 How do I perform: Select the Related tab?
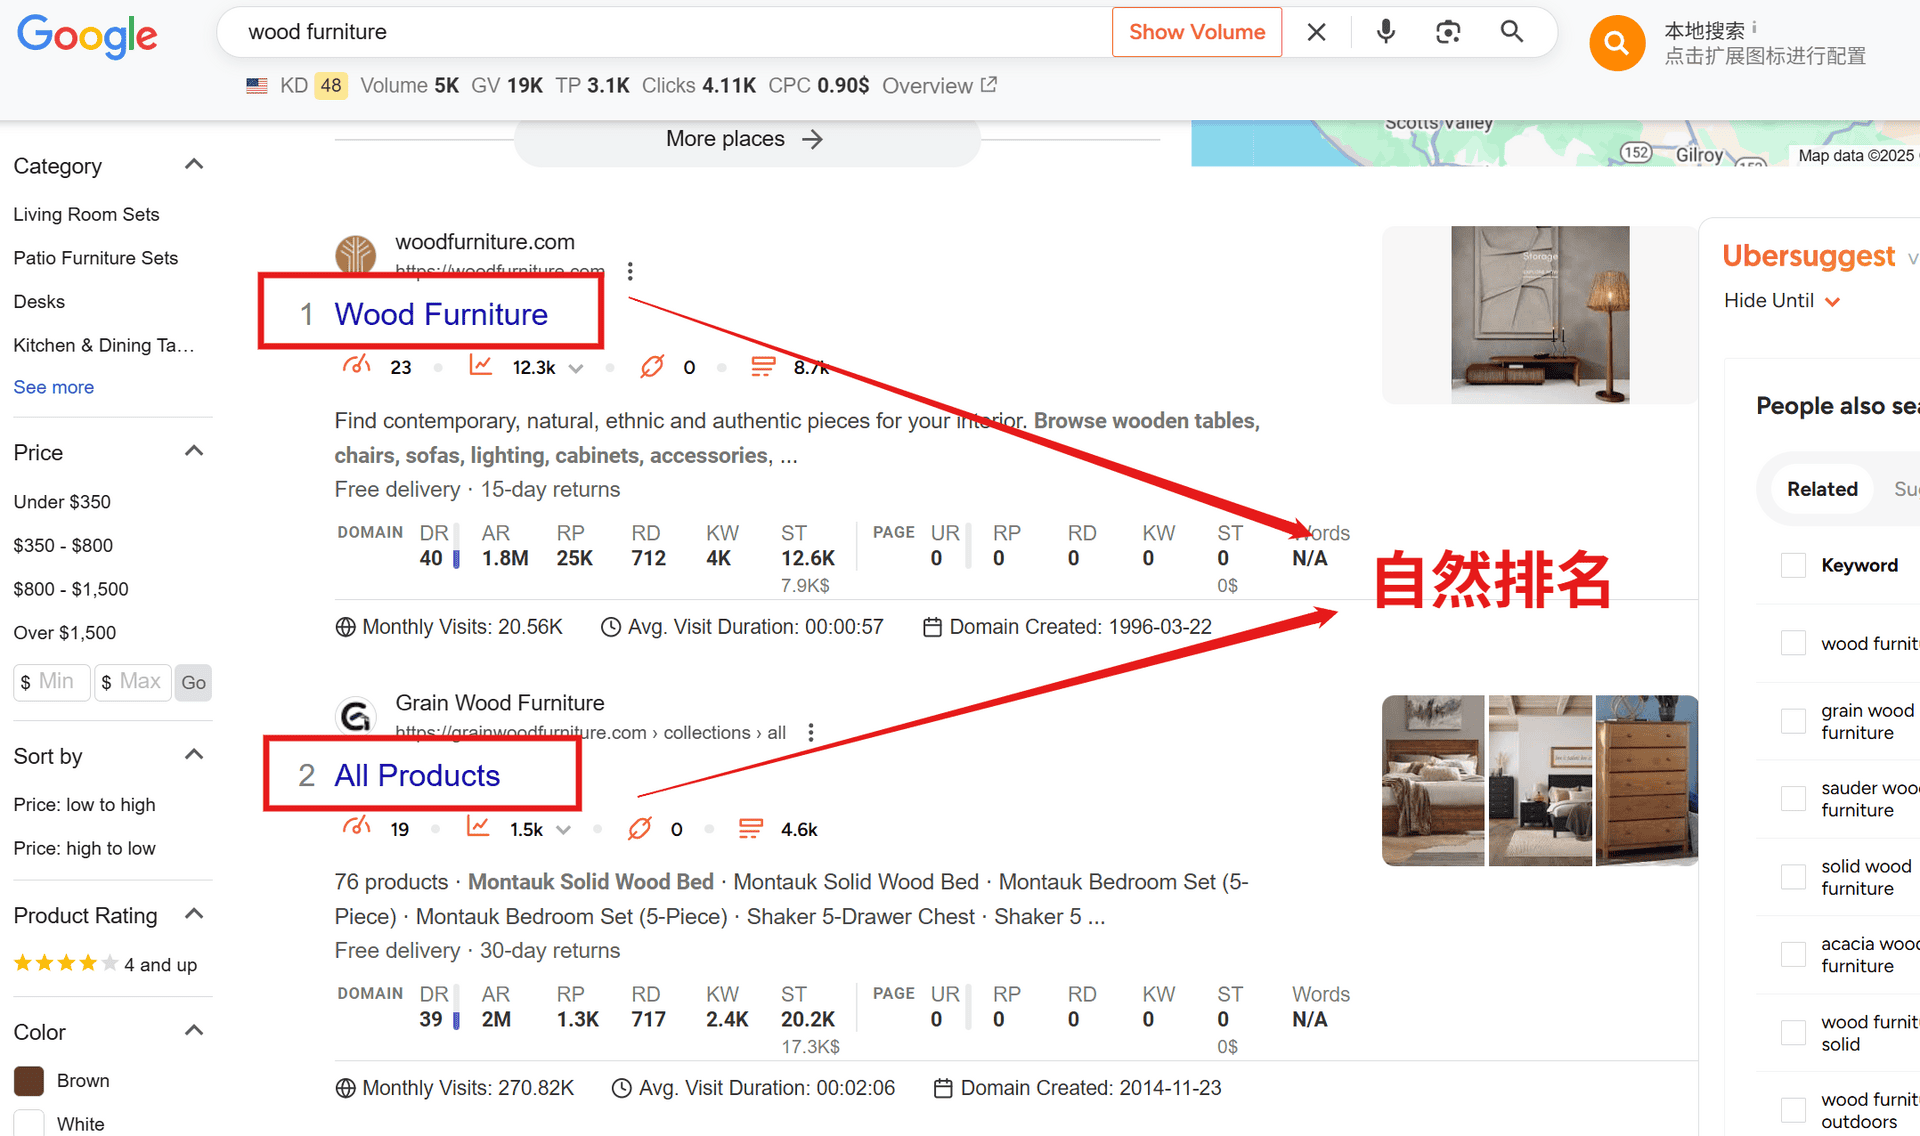point(1821,489)
